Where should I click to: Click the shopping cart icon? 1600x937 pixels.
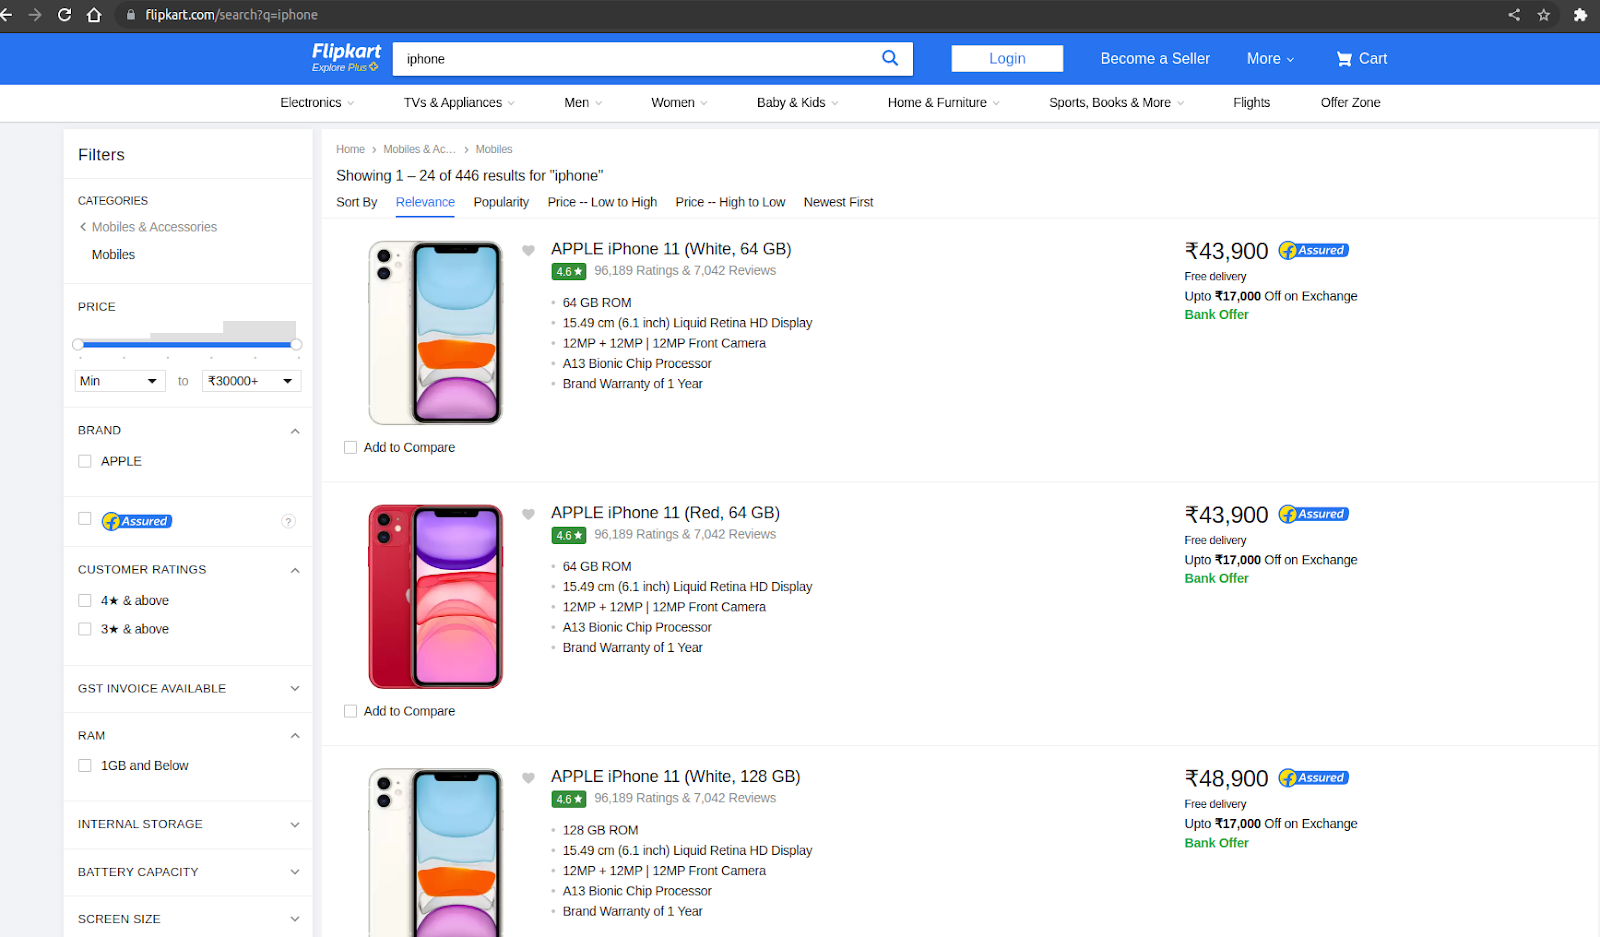pos(1344,59)
